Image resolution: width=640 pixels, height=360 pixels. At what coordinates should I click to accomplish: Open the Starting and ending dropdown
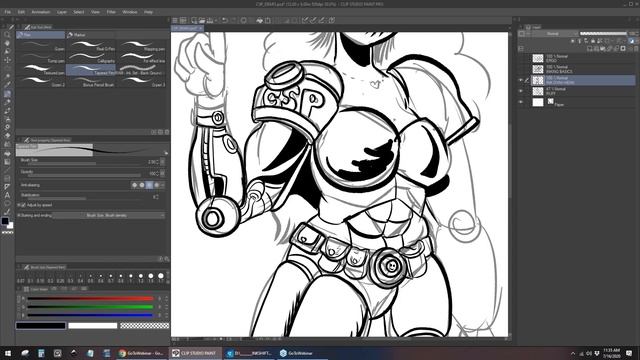tap(109, 216)
